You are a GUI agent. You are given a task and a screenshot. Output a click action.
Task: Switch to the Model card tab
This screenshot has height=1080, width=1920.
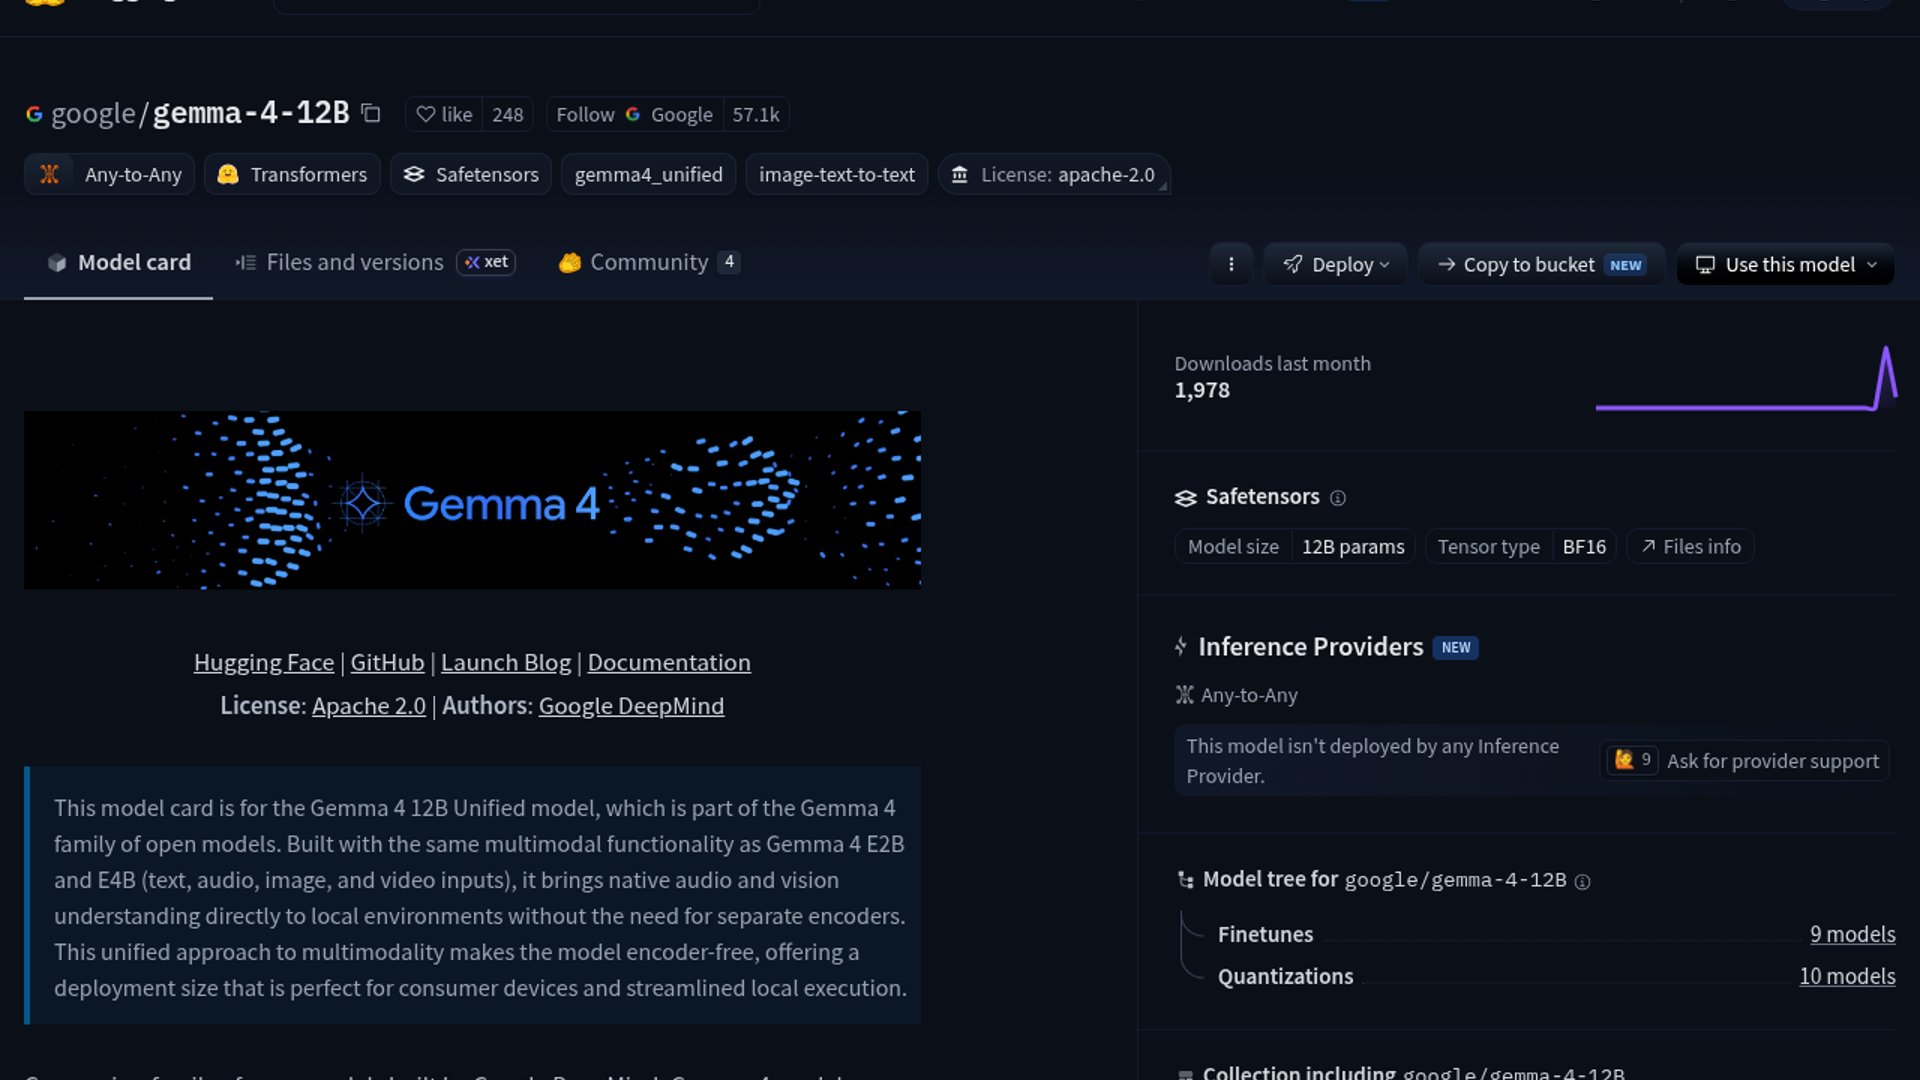pos(118,263)
